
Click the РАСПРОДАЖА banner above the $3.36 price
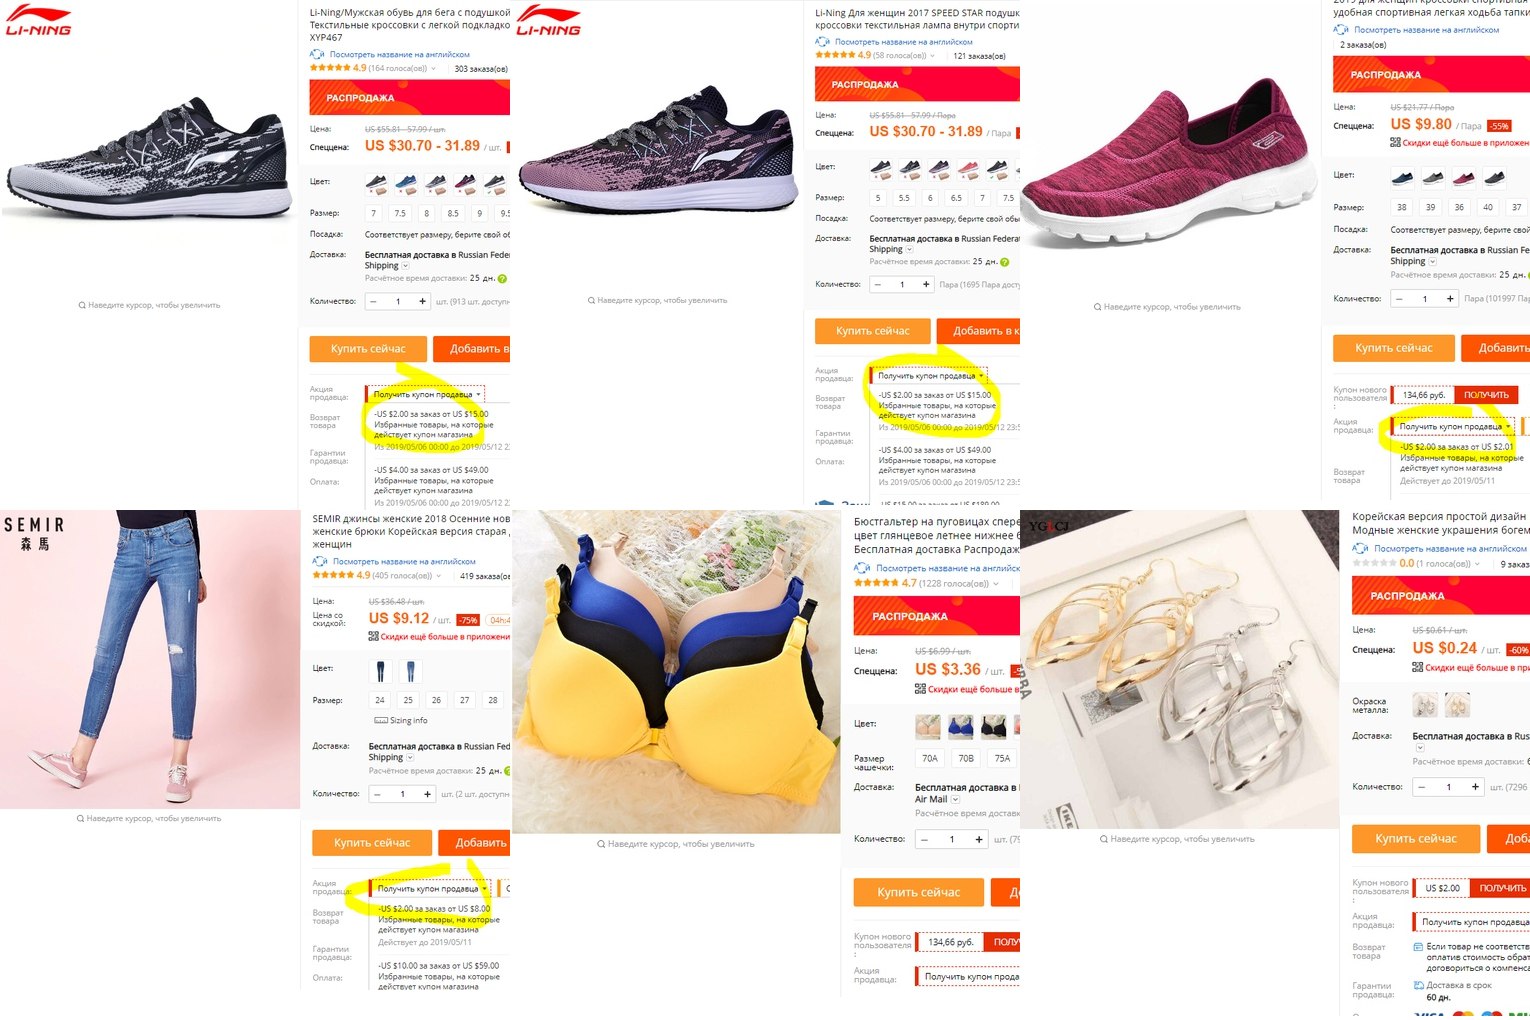coord(936,616)
